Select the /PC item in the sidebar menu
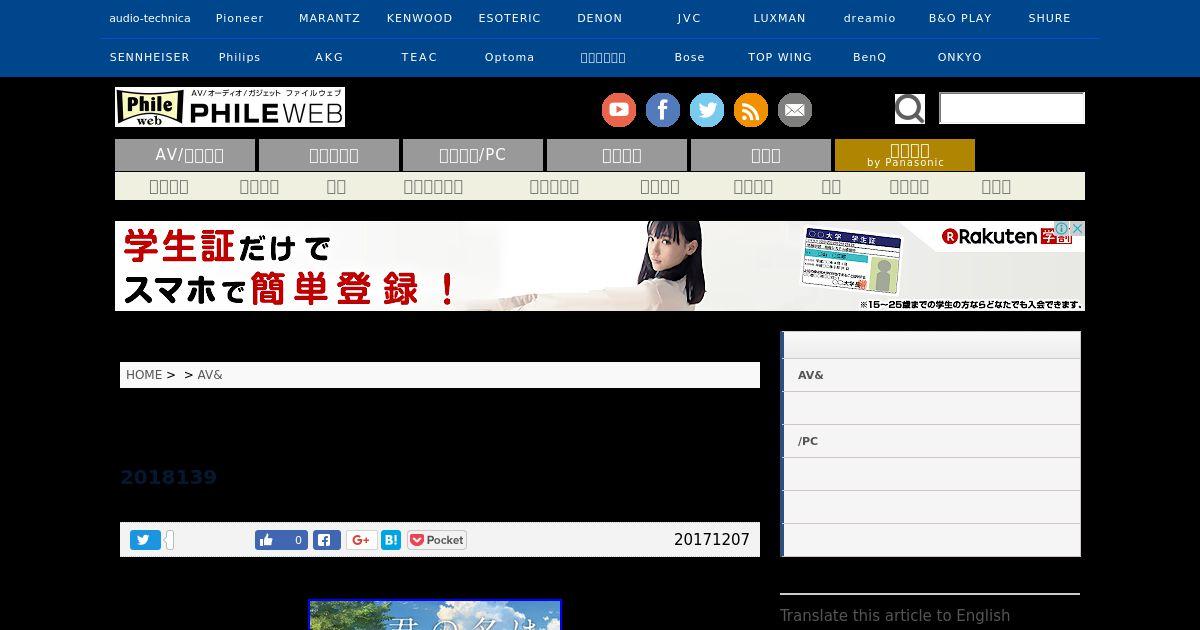 [930, 441]
